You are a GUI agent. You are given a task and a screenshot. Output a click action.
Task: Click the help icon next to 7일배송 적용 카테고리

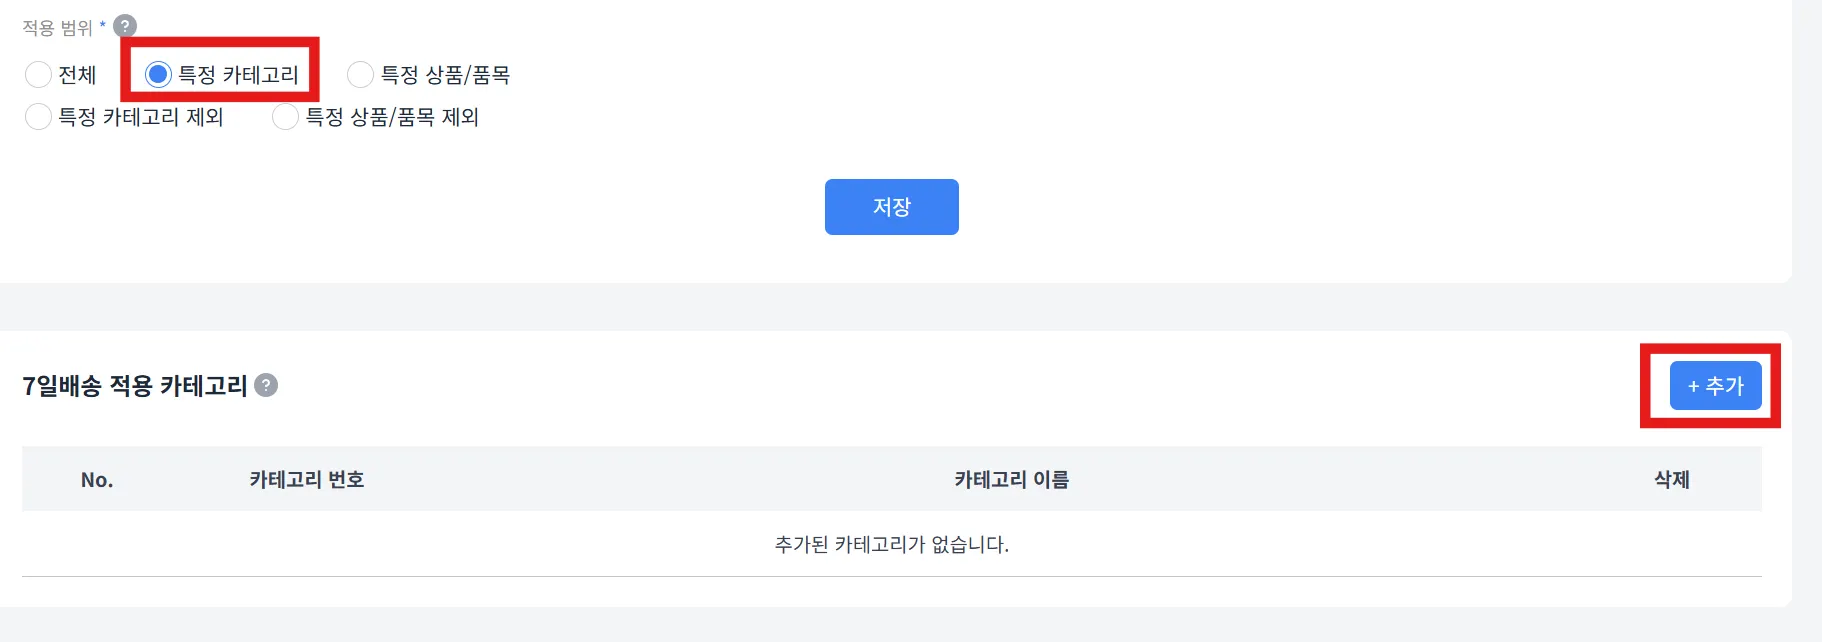[266, 385]
